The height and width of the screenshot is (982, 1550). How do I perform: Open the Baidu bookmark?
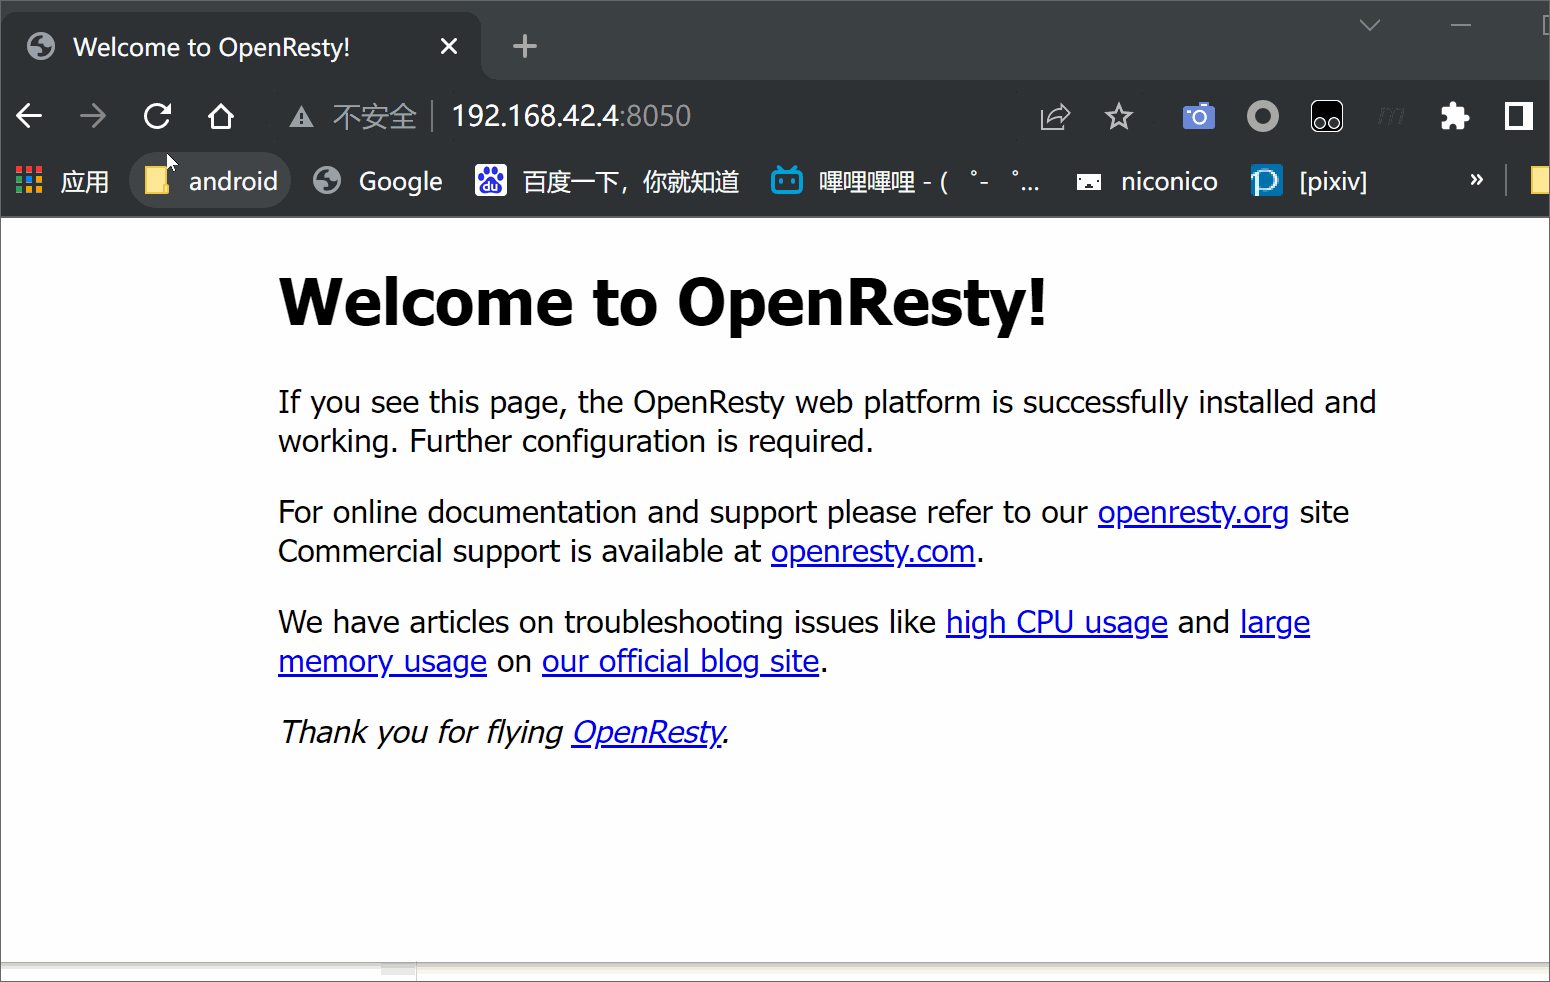tap(607, 181)
